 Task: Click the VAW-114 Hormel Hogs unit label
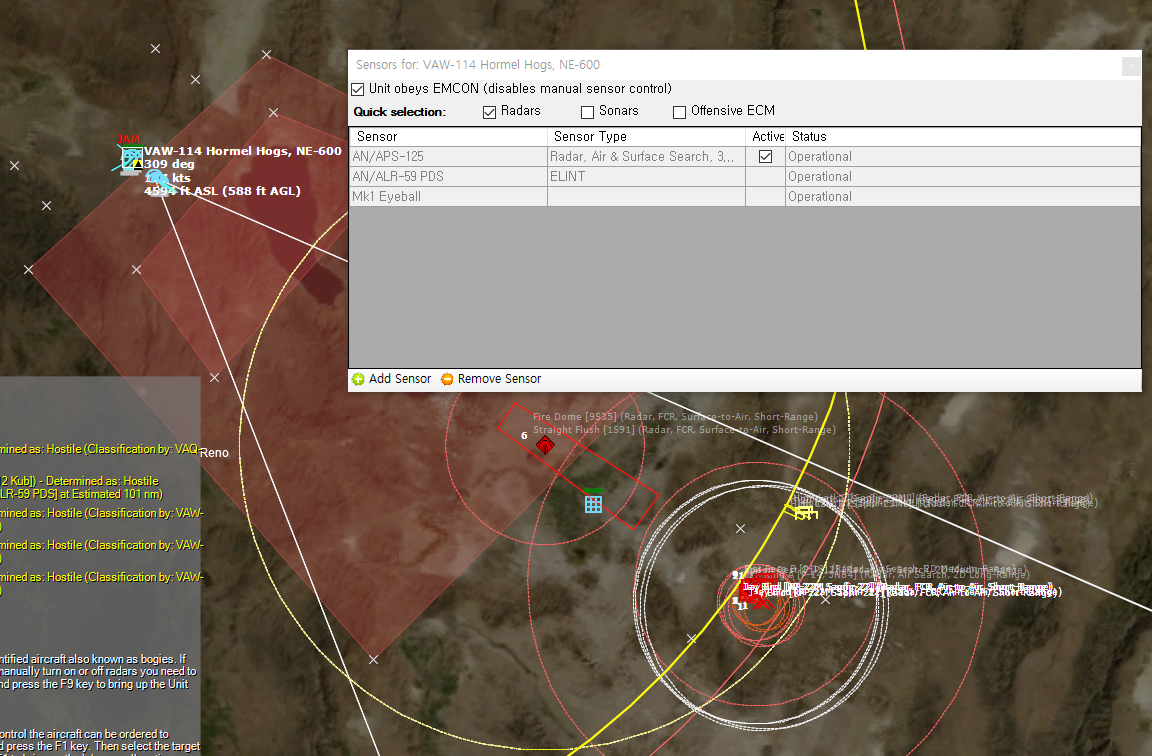242,151
